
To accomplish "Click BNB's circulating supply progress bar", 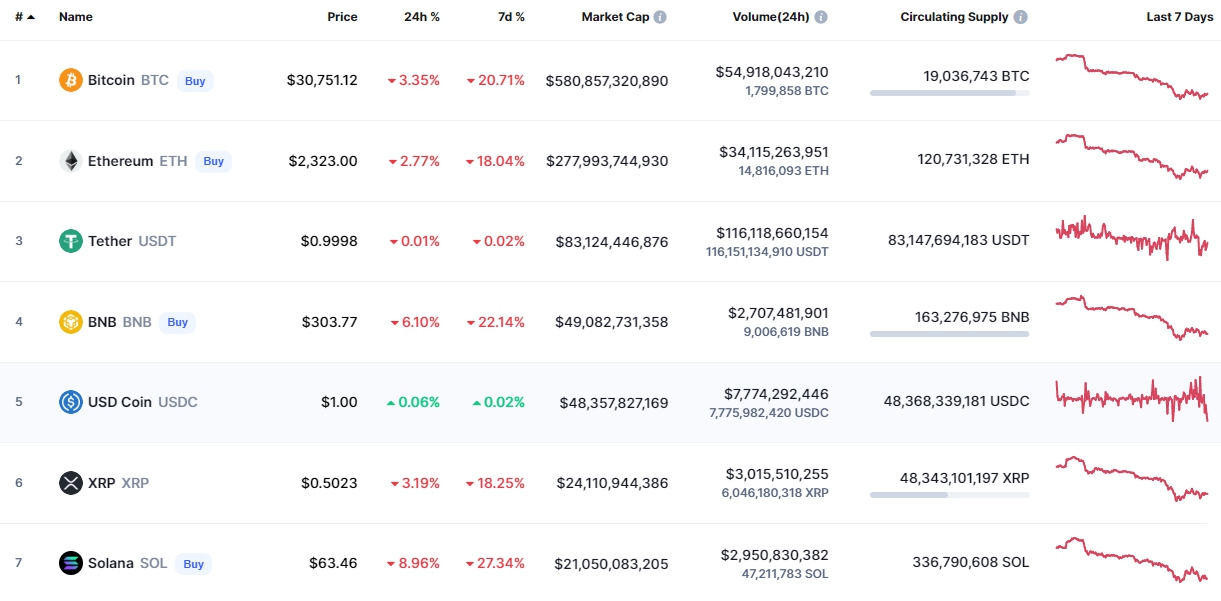I will [949, 334].
